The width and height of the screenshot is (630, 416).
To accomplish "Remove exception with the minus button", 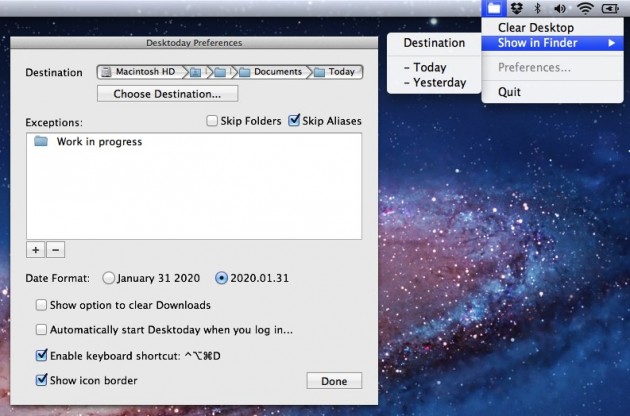I will [x=55, y=250].
